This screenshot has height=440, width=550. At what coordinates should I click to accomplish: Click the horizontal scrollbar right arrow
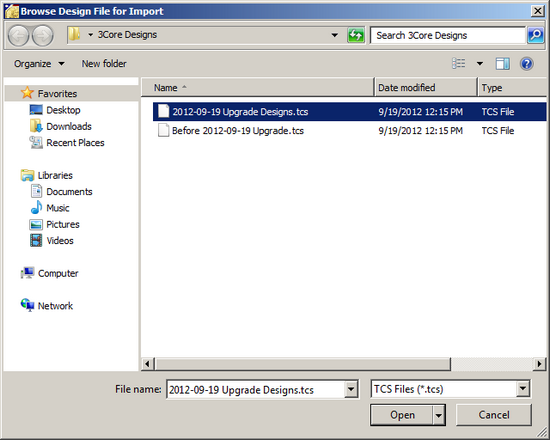539,364
